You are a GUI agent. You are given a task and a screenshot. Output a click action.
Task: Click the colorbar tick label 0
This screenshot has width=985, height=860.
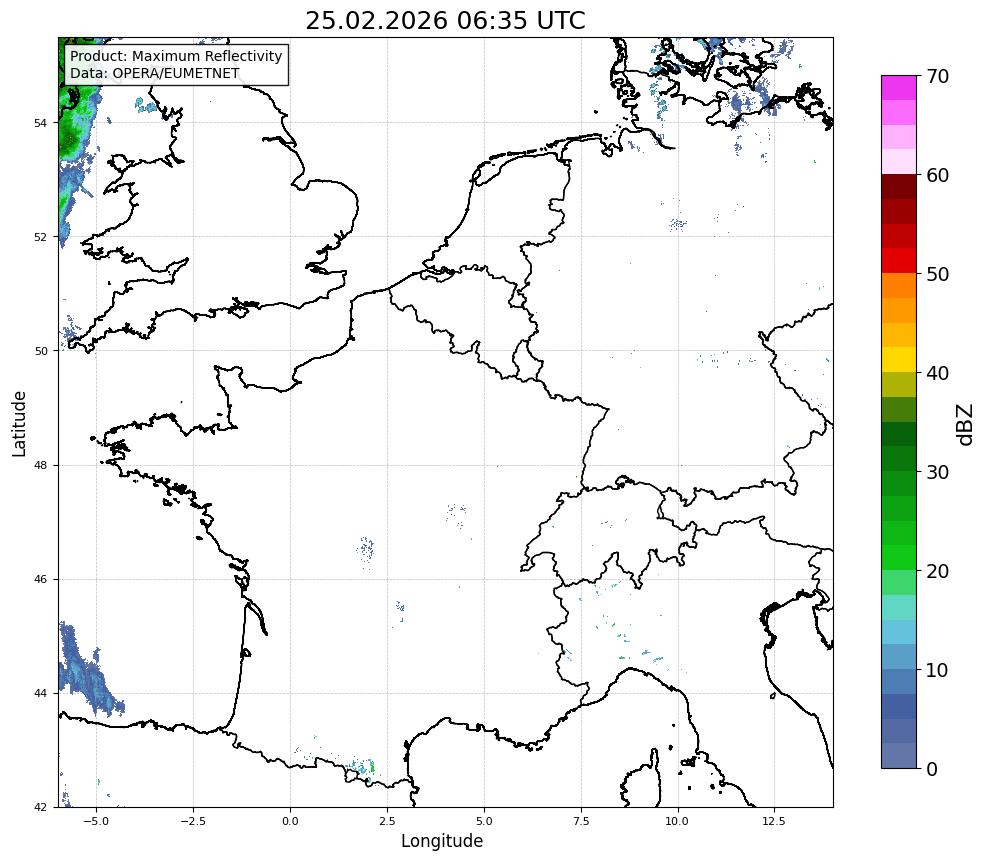point(932,769)
